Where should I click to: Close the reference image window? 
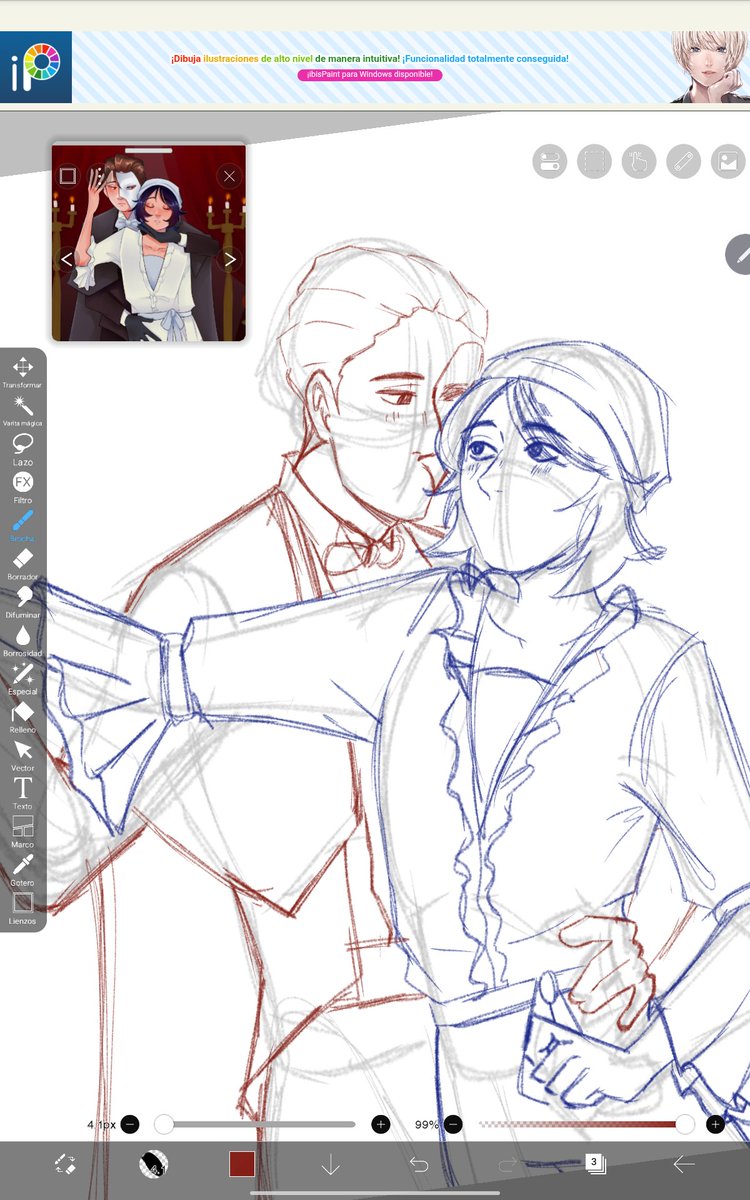229,176
